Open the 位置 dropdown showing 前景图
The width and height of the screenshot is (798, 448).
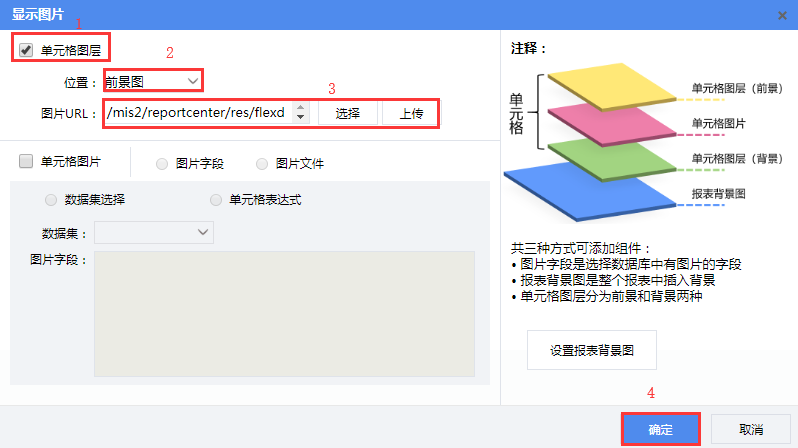pos(153,81)
